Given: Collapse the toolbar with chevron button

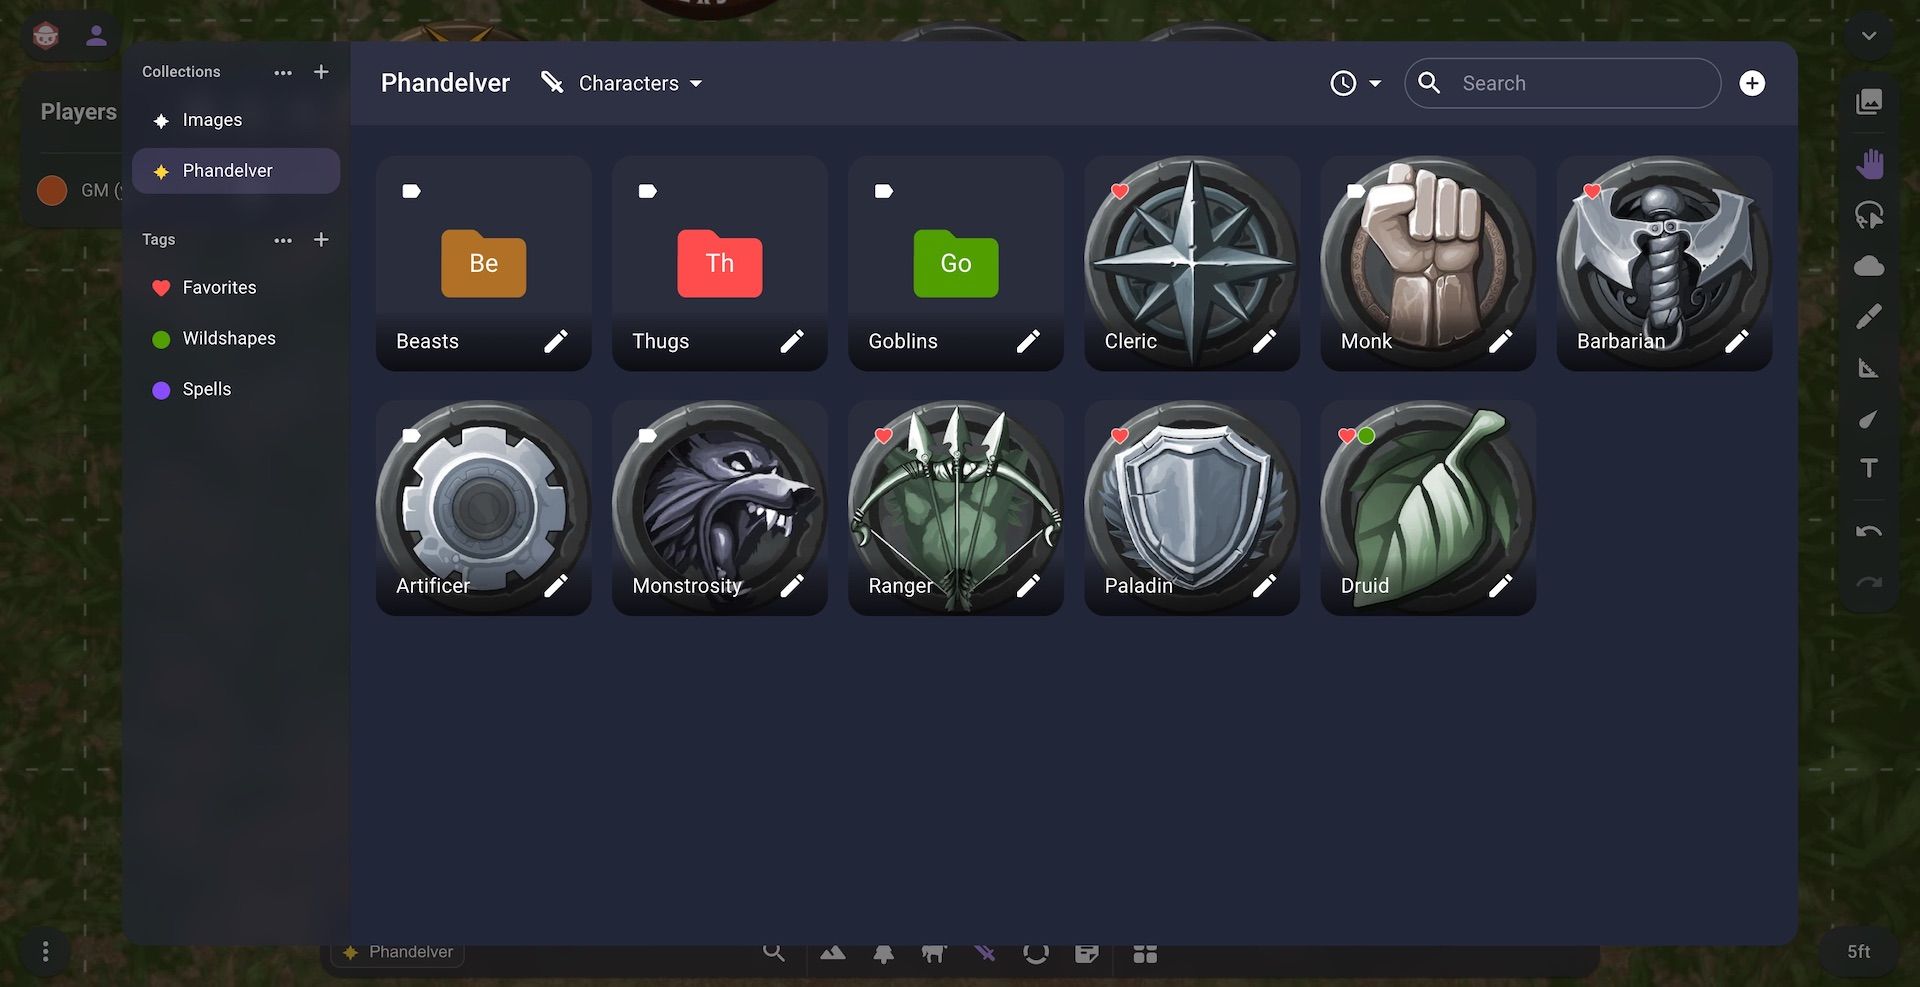Looking at the screenshot, I should 1869,36.
